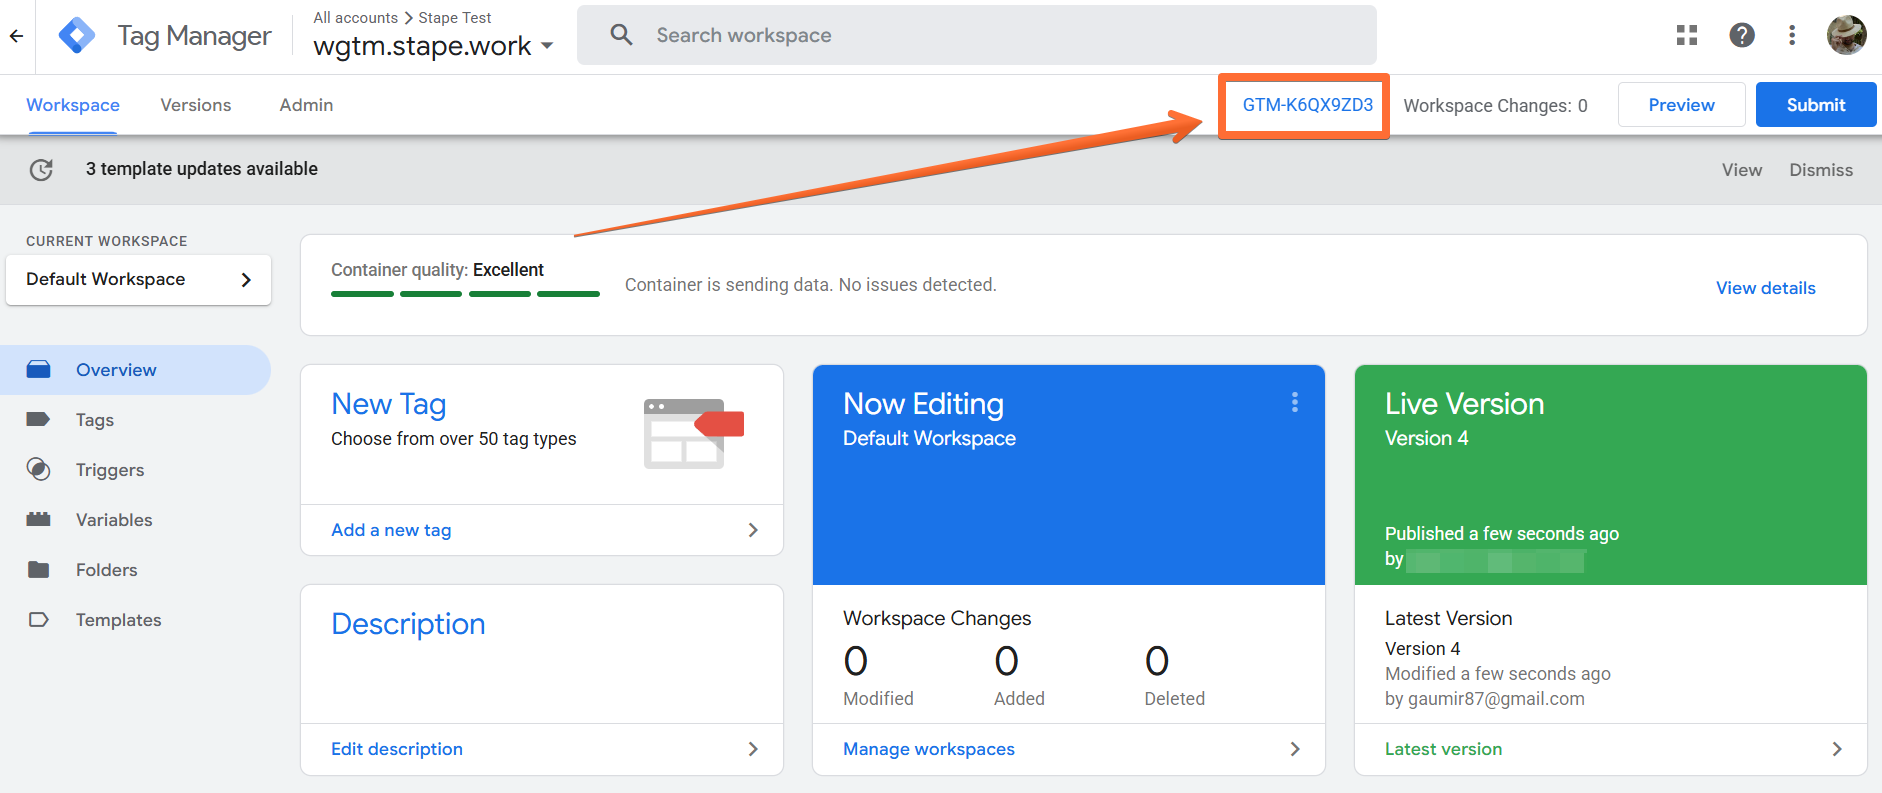This screenshot has height=793, width=1882.
Task: Select Triggers in the sidebar
Action: click(x=135, y=470)
